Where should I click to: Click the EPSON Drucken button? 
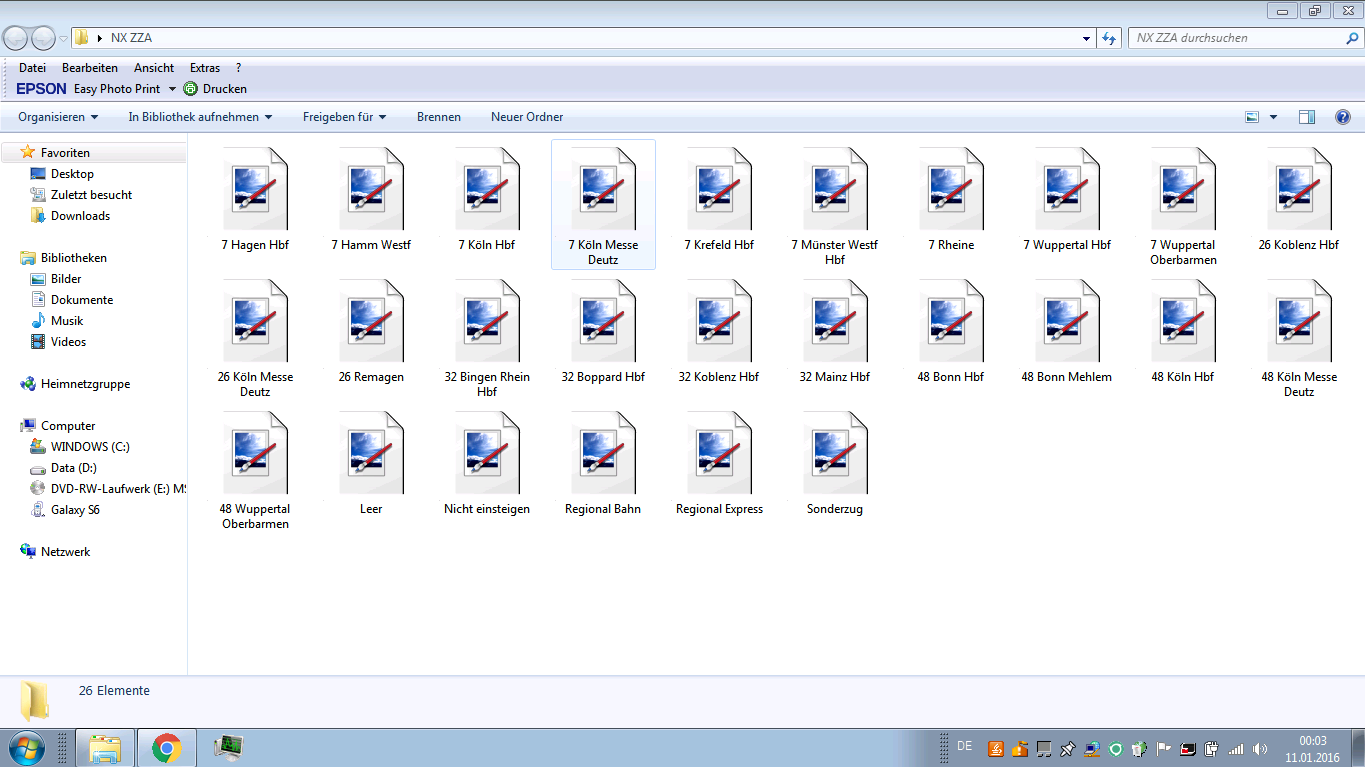pyautogui.click(x=215, y=89)
